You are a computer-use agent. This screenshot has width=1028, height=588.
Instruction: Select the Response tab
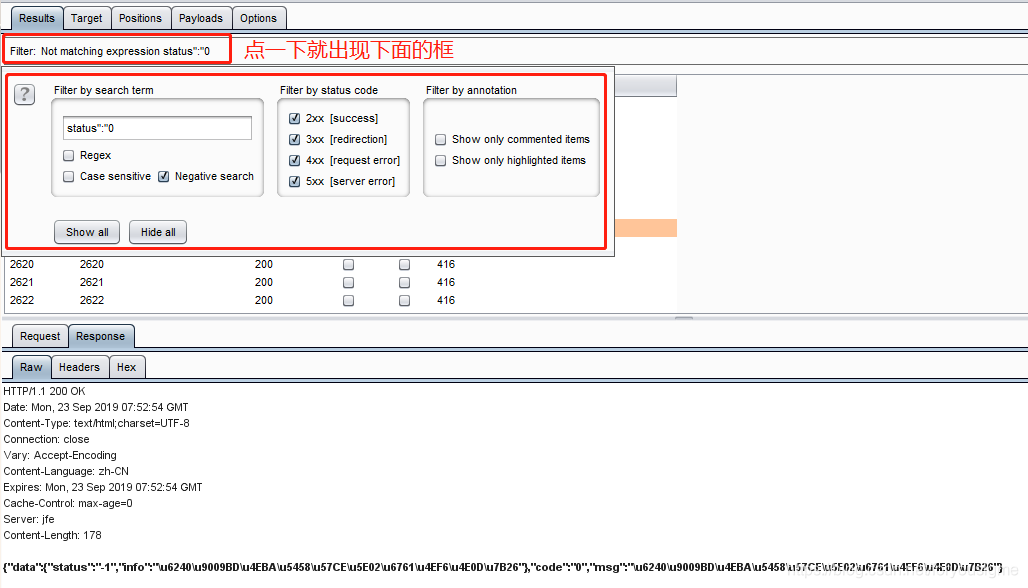(x=100, y=336)
